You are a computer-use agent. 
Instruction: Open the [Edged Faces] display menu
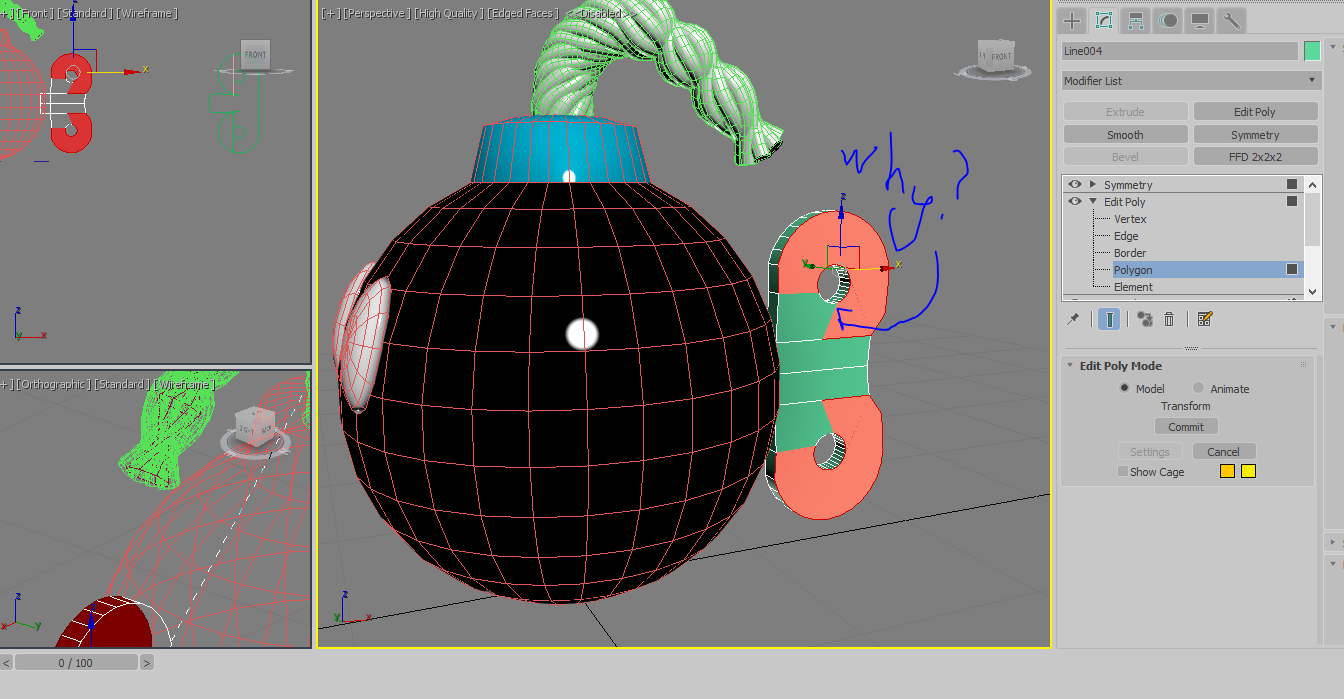(x=523, y=13)
